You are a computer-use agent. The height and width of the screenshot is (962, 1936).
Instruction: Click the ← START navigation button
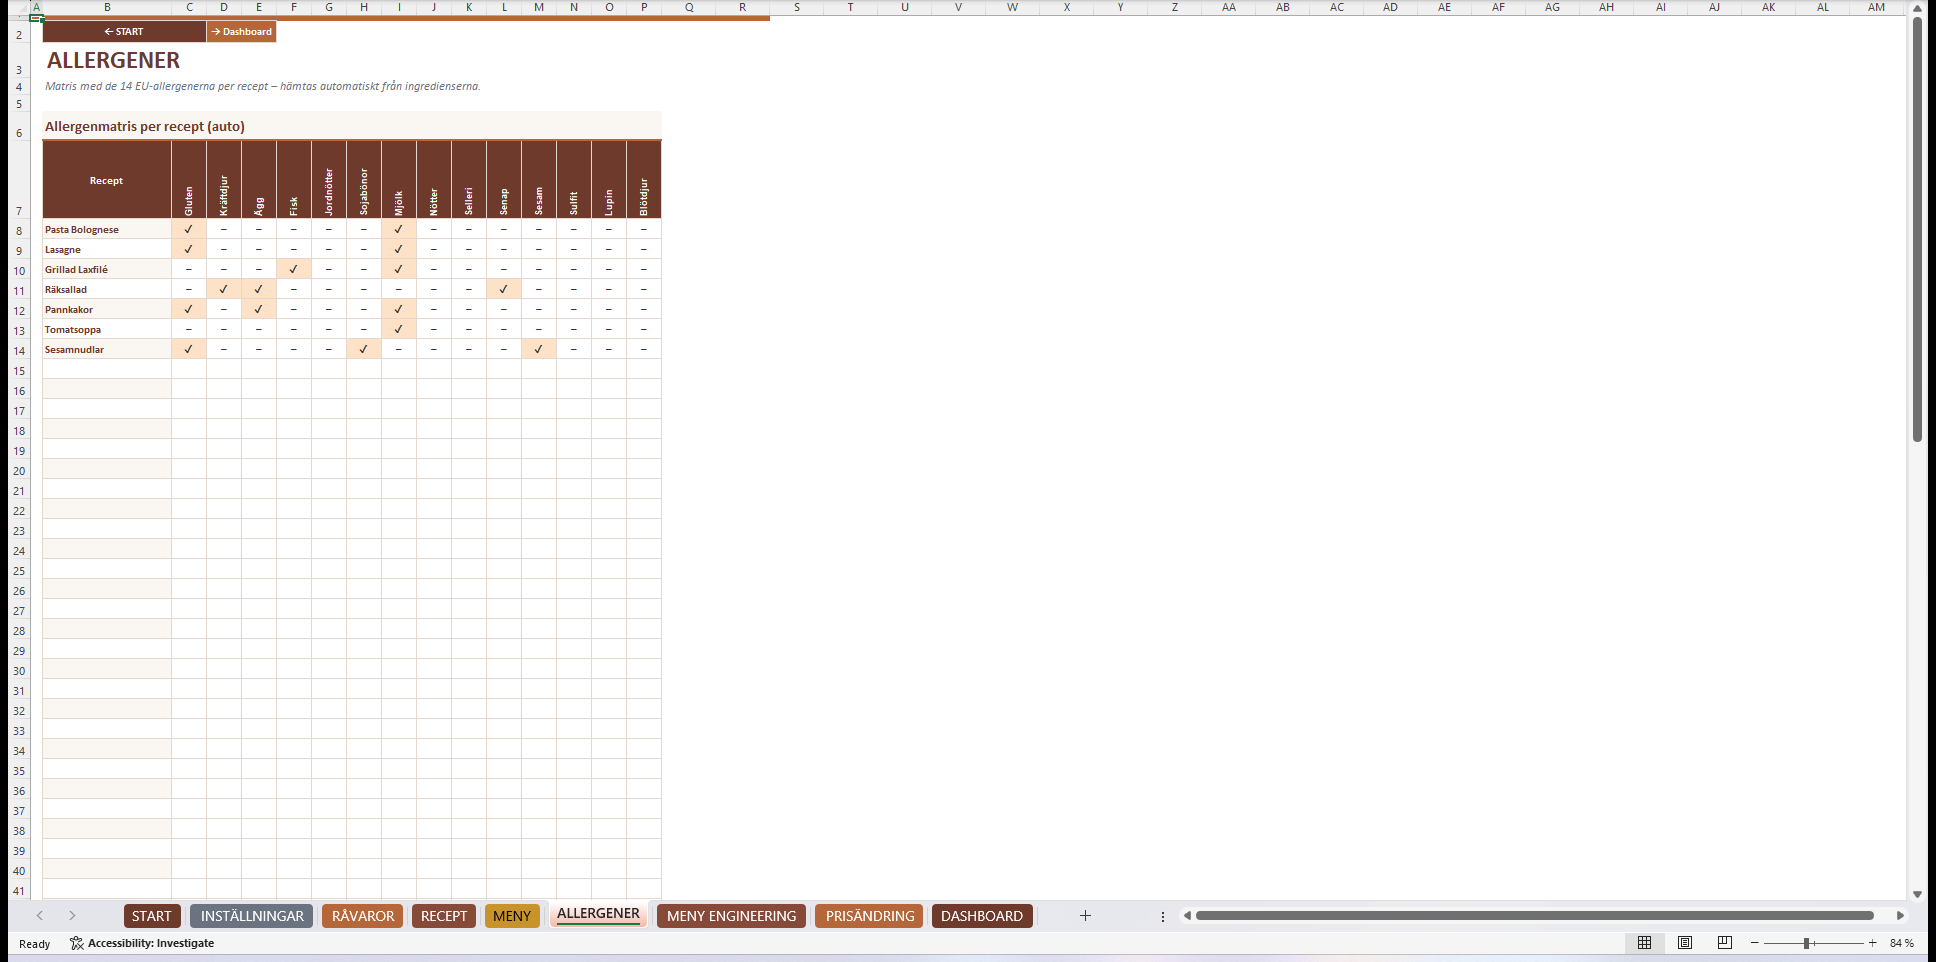(124, 32)
